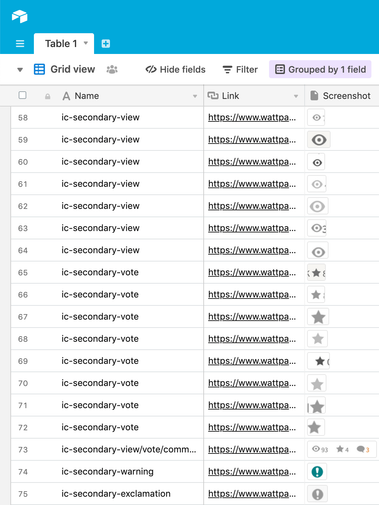This screenshot has width=379, height=505.
Task: Open the Filter options
Action: click(240, 69)
